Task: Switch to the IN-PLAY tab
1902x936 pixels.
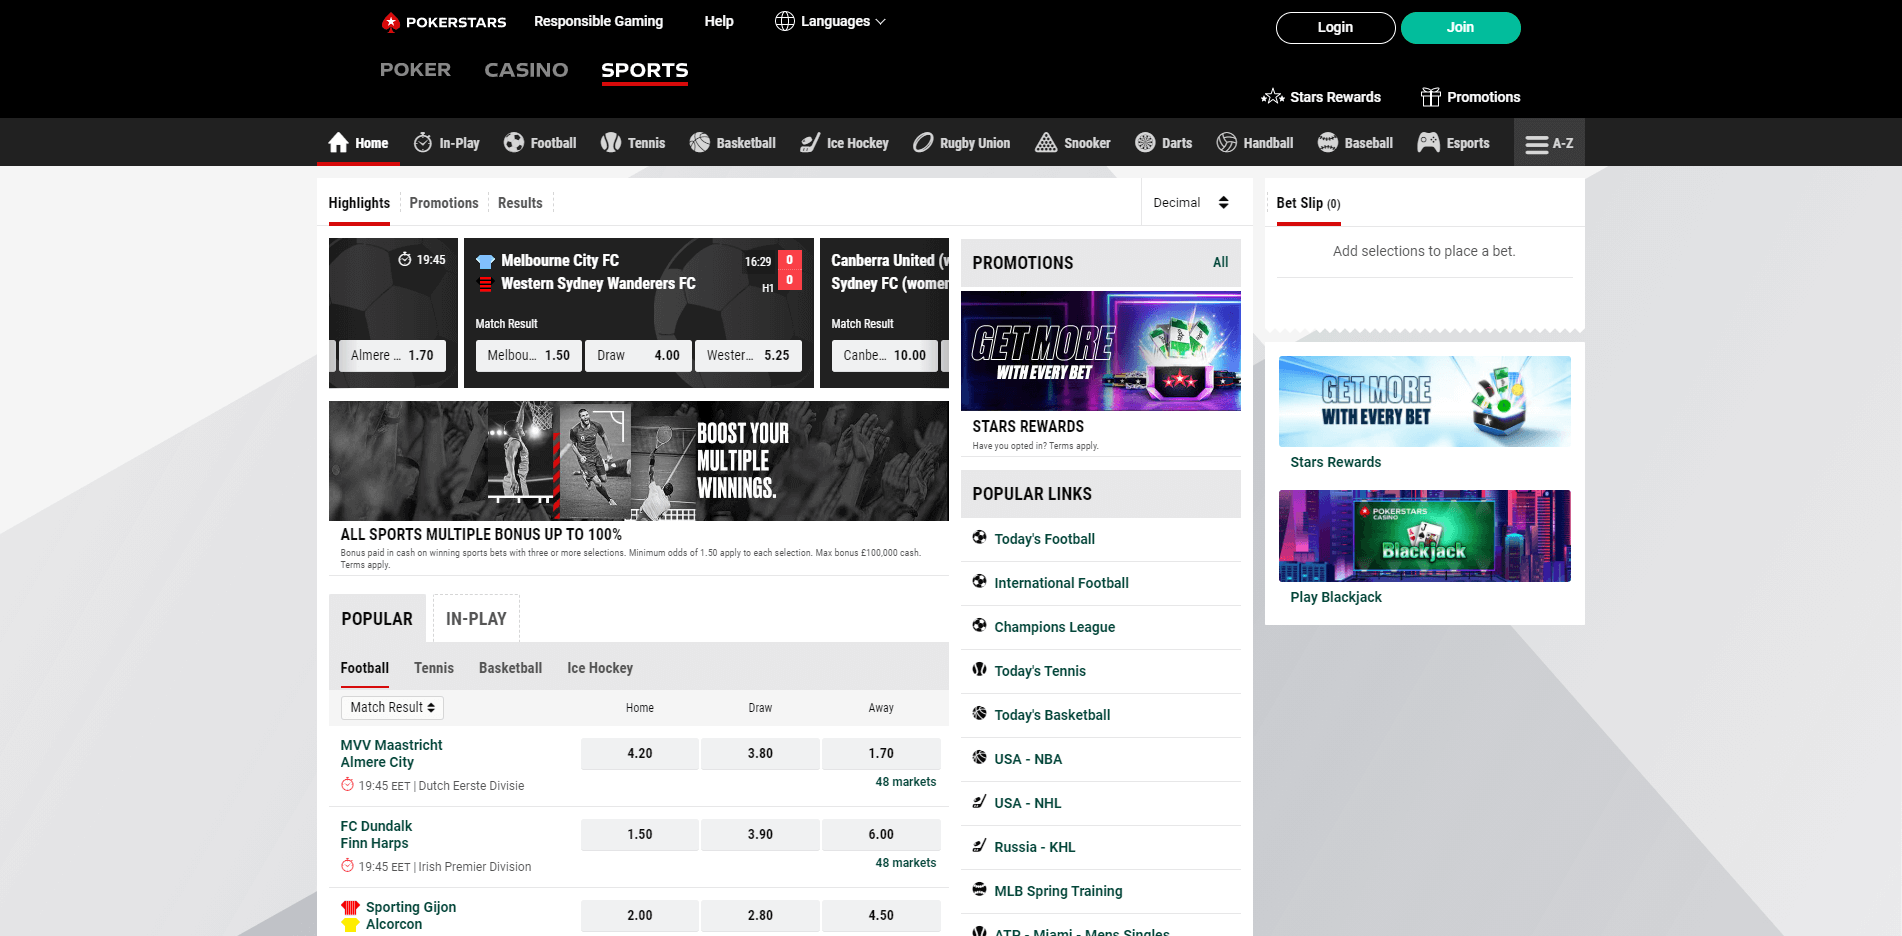Action: click(x=476, y=618)
